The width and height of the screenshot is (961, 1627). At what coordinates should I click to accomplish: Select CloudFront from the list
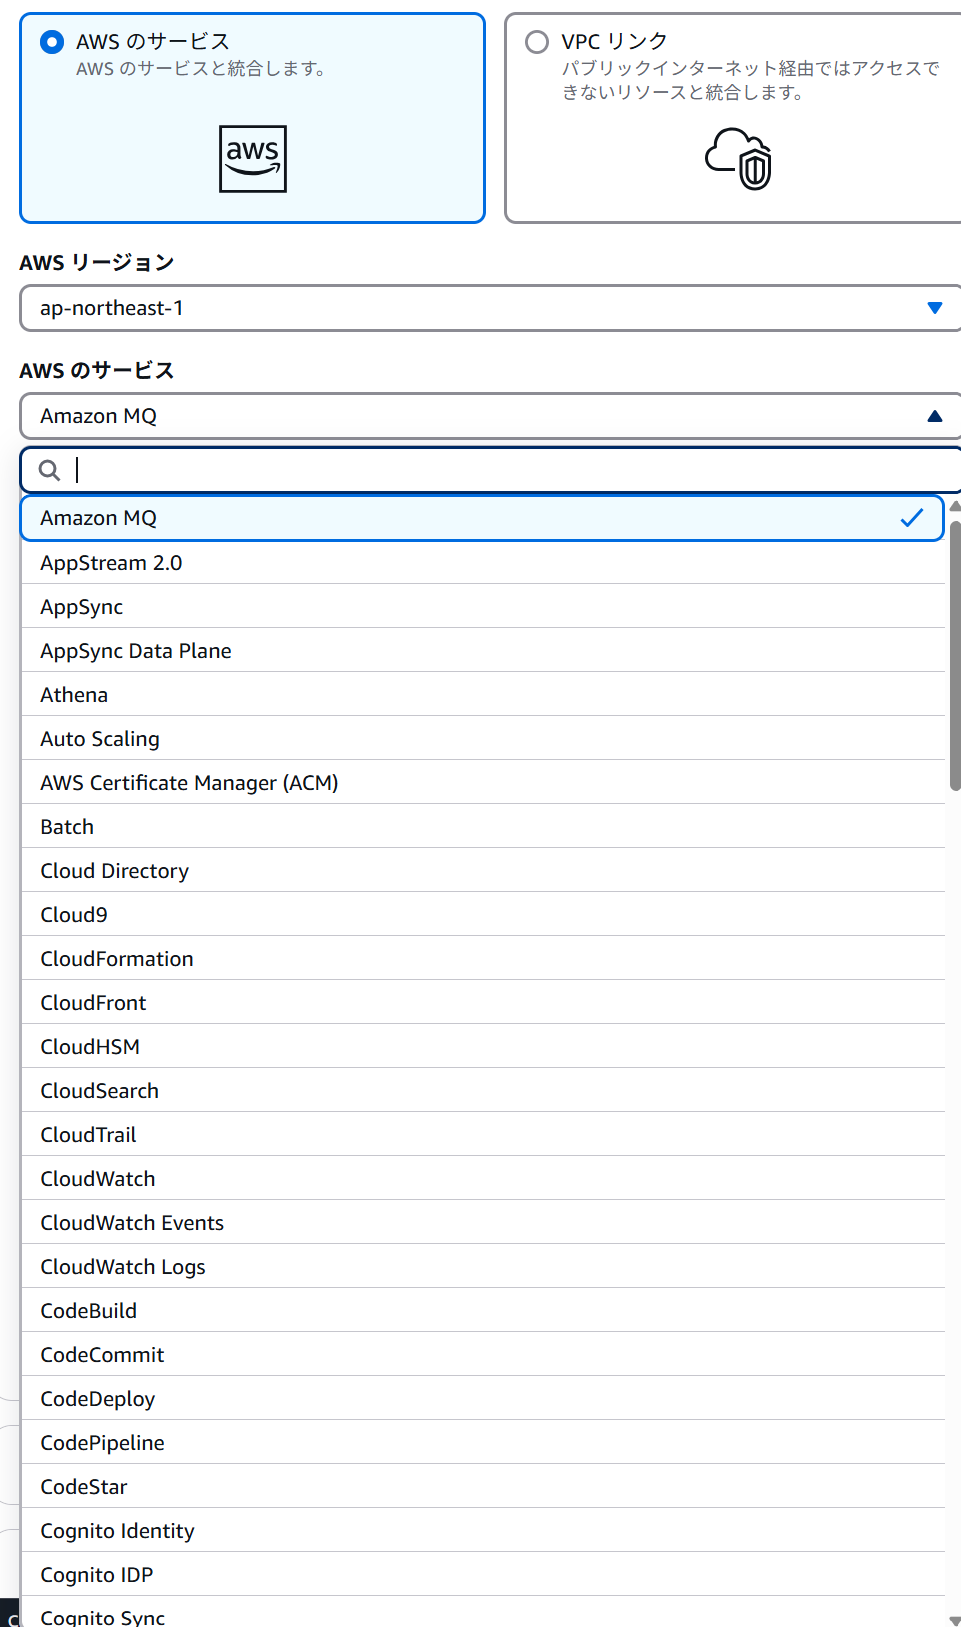click(x=483, y=1003)
